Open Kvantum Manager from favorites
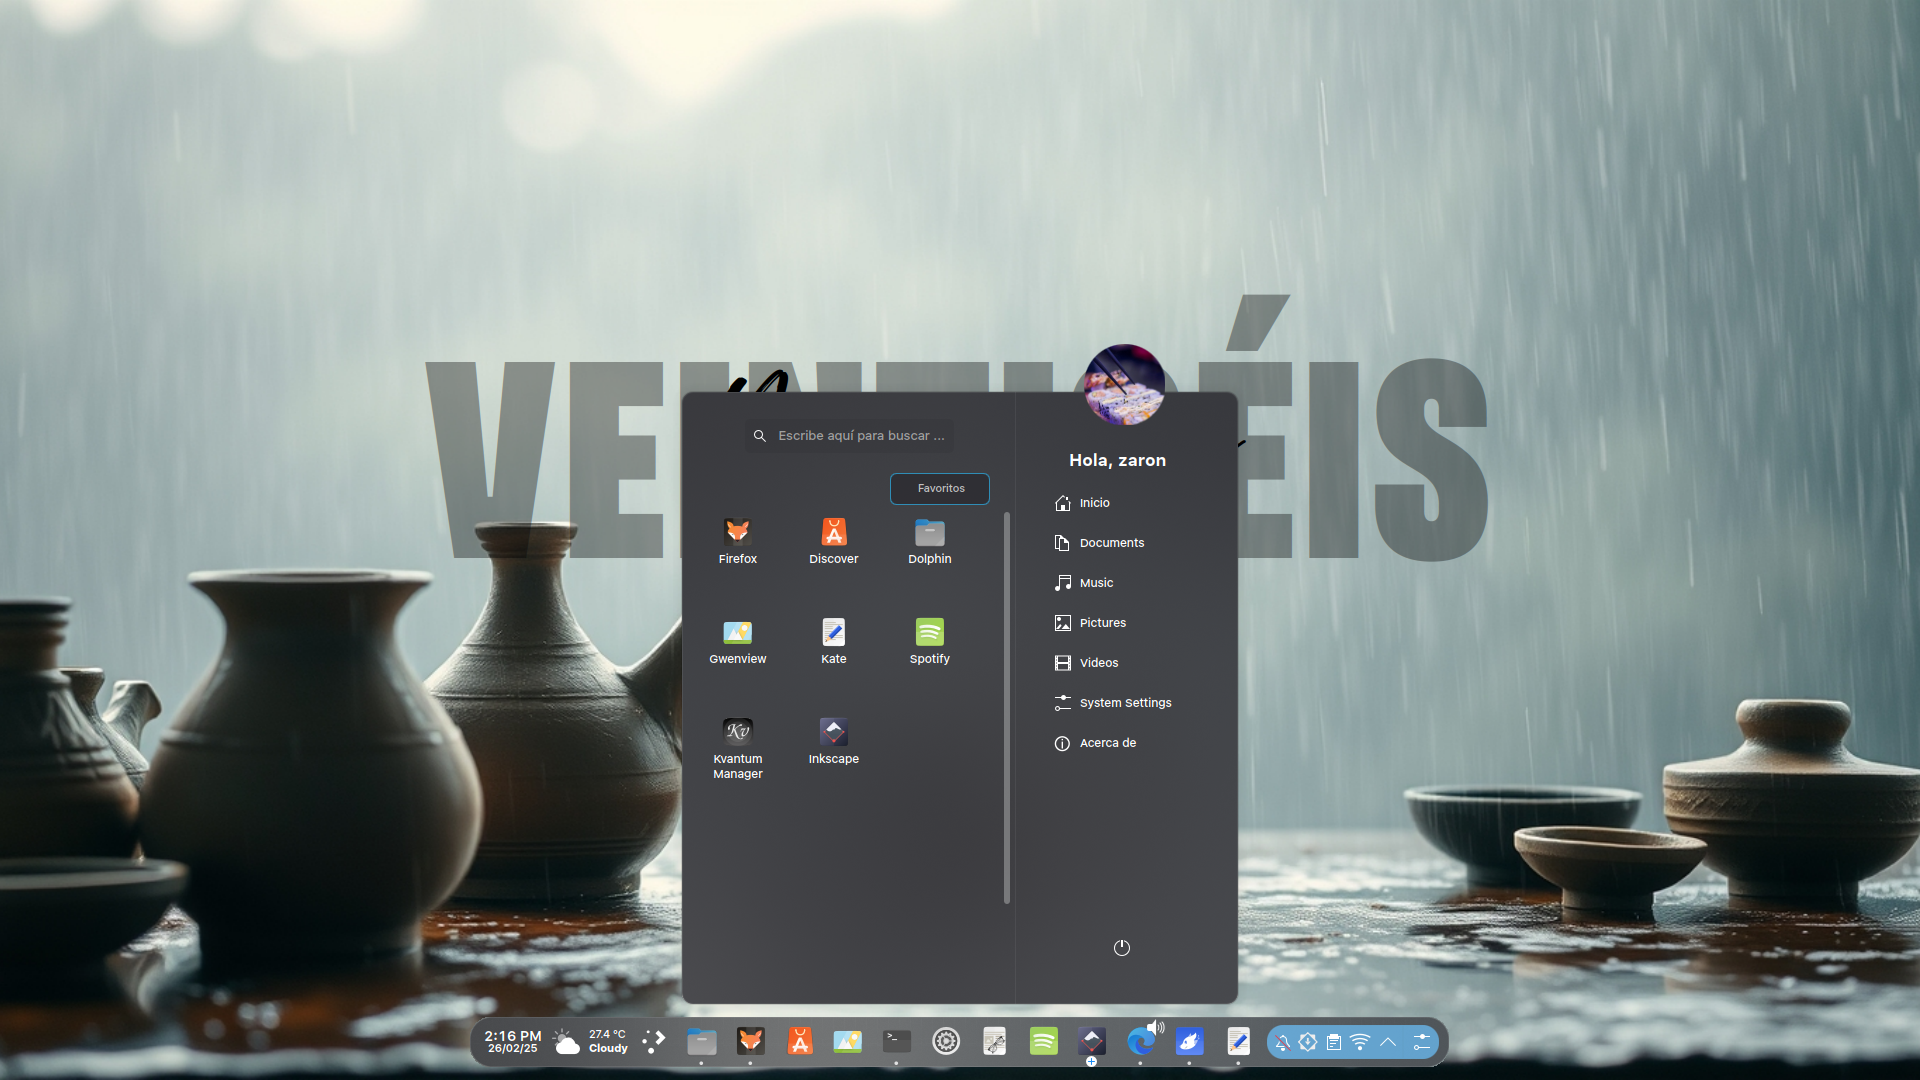The height and width of the screenshot is (1080, 1920). [x=737, y=748]
